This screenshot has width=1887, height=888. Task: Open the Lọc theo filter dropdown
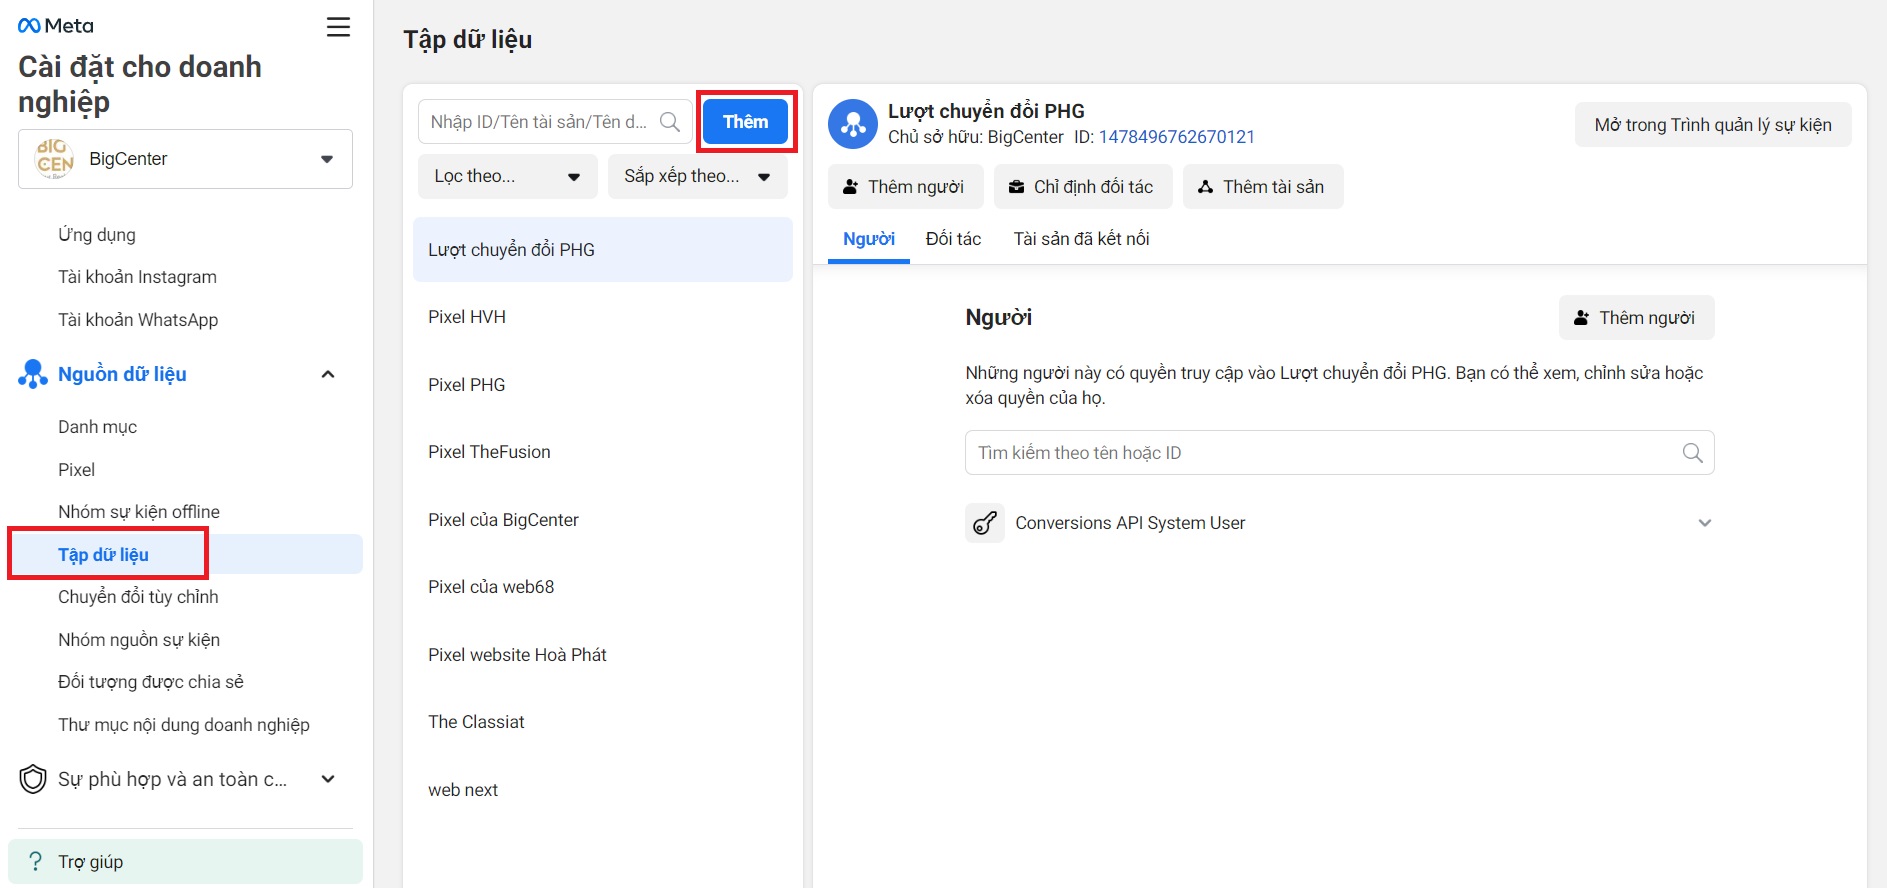(508, 177)
